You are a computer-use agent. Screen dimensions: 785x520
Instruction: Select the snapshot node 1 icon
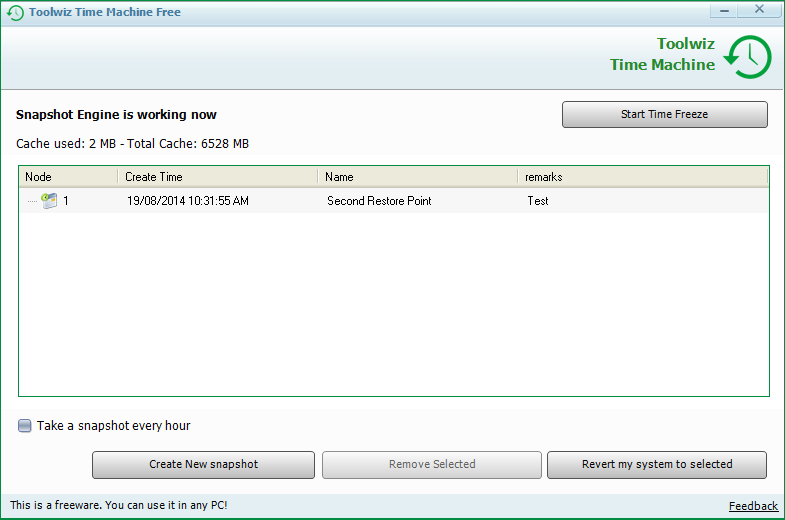point(49,201)
